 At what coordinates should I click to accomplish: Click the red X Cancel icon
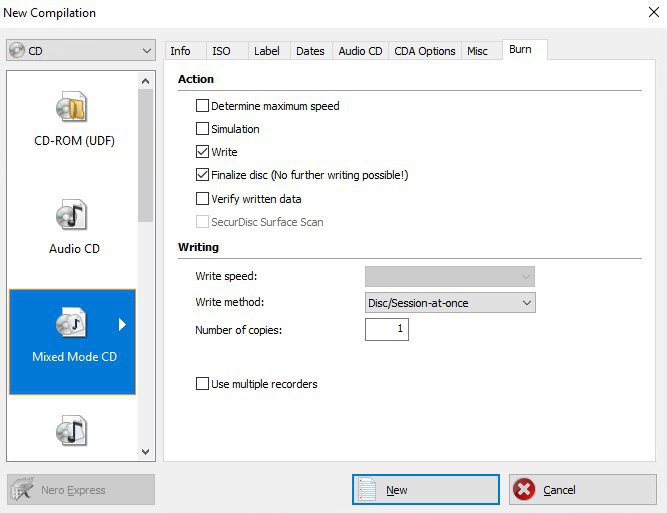pyautogui.click(x=524, y=490)
